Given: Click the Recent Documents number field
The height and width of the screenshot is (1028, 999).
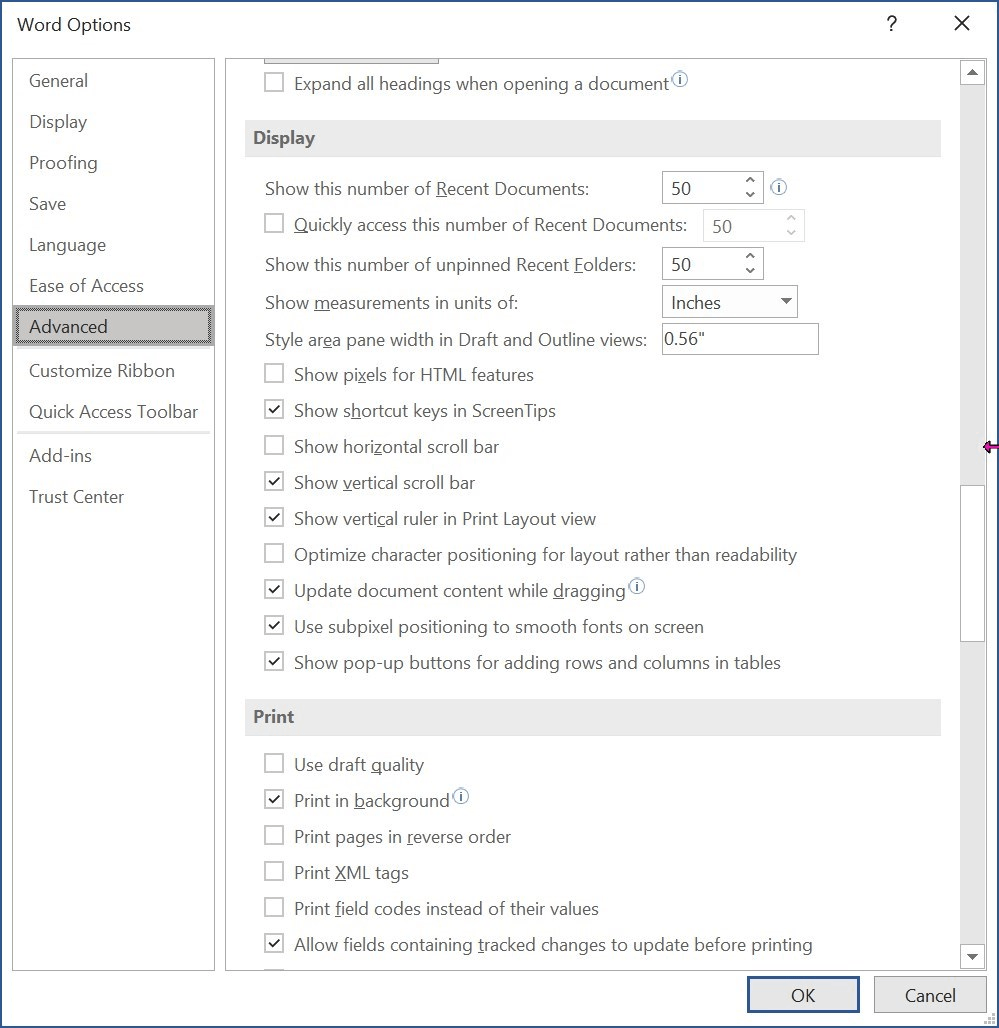Looking at the screenshot, I should click(x=701, y=188).
